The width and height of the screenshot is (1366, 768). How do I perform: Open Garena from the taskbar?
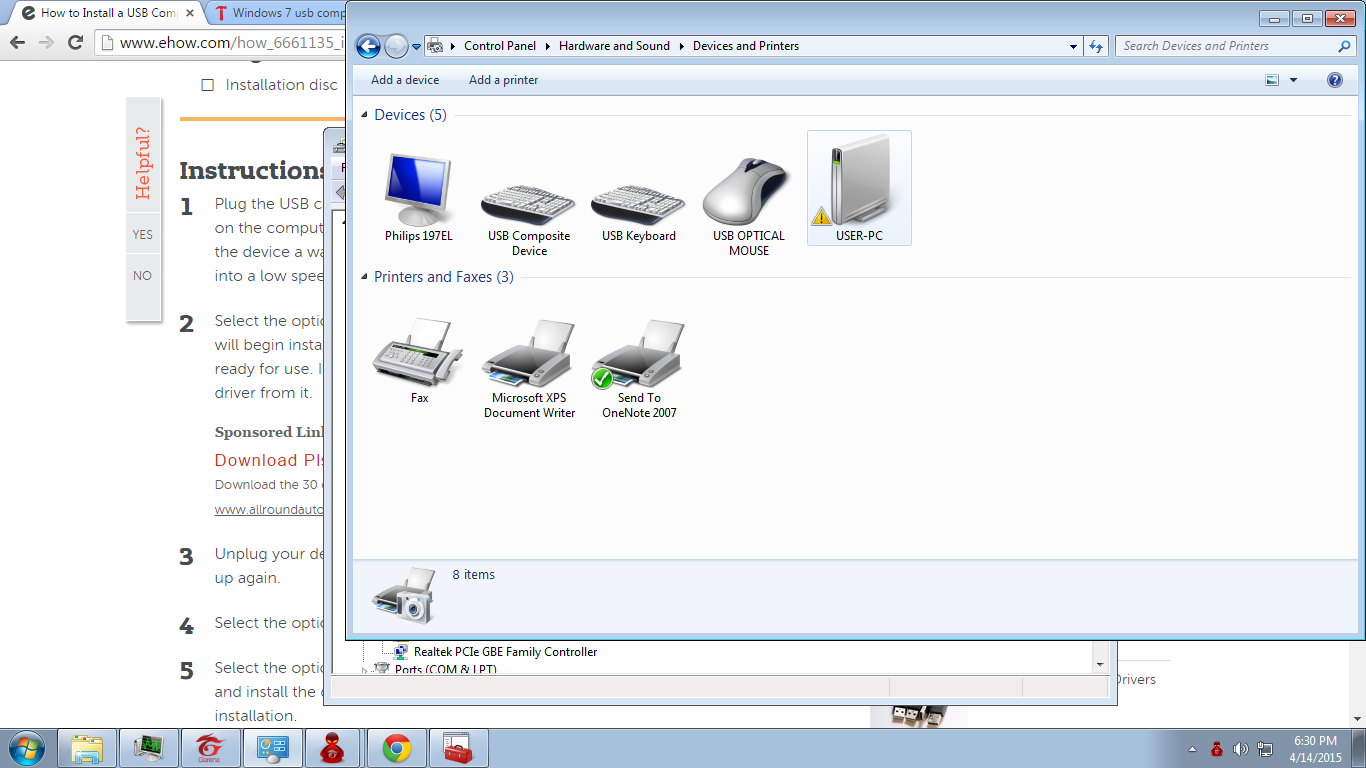pyautogui.click(x=209, y=748)
